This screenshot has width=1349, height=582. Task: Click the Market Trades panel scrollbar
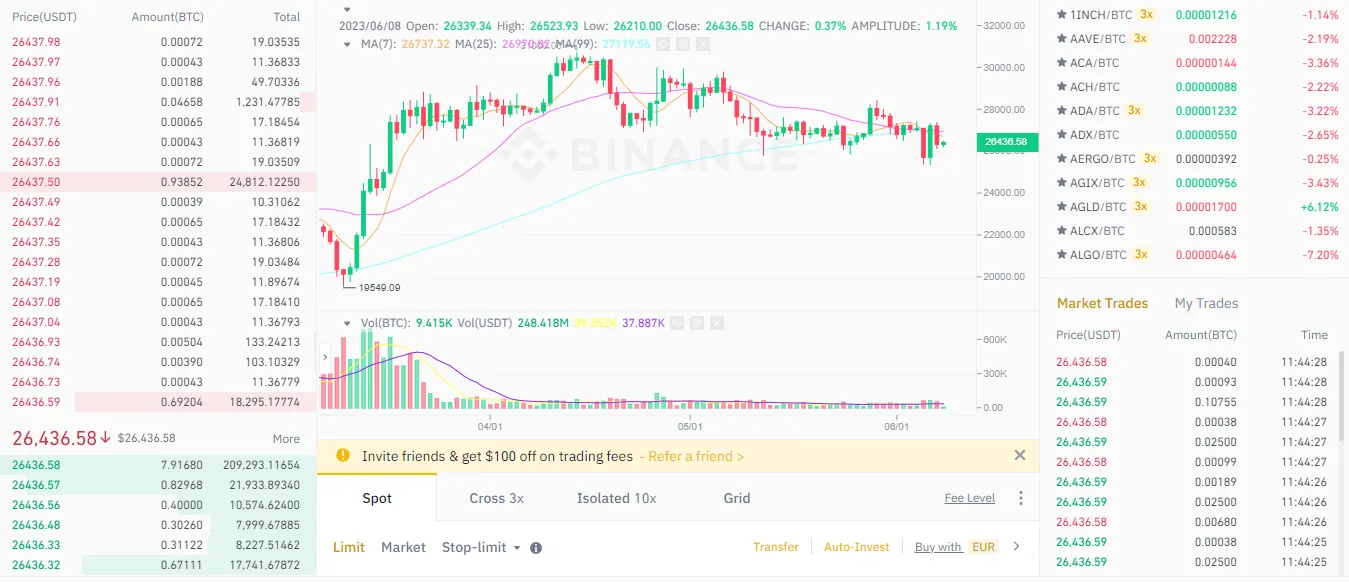tap(1342, 395)
